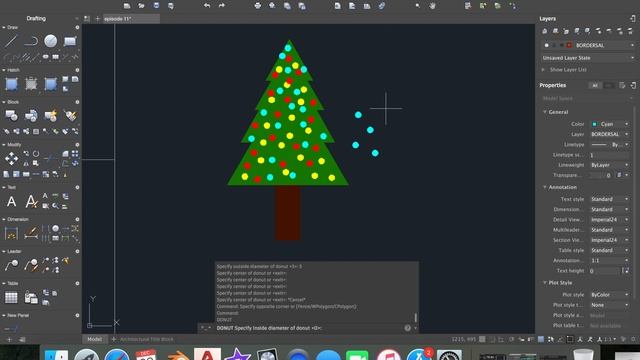Click the Undo arrow in top toolbar
Screen dimensions: 640x360
tap(207, 6)
